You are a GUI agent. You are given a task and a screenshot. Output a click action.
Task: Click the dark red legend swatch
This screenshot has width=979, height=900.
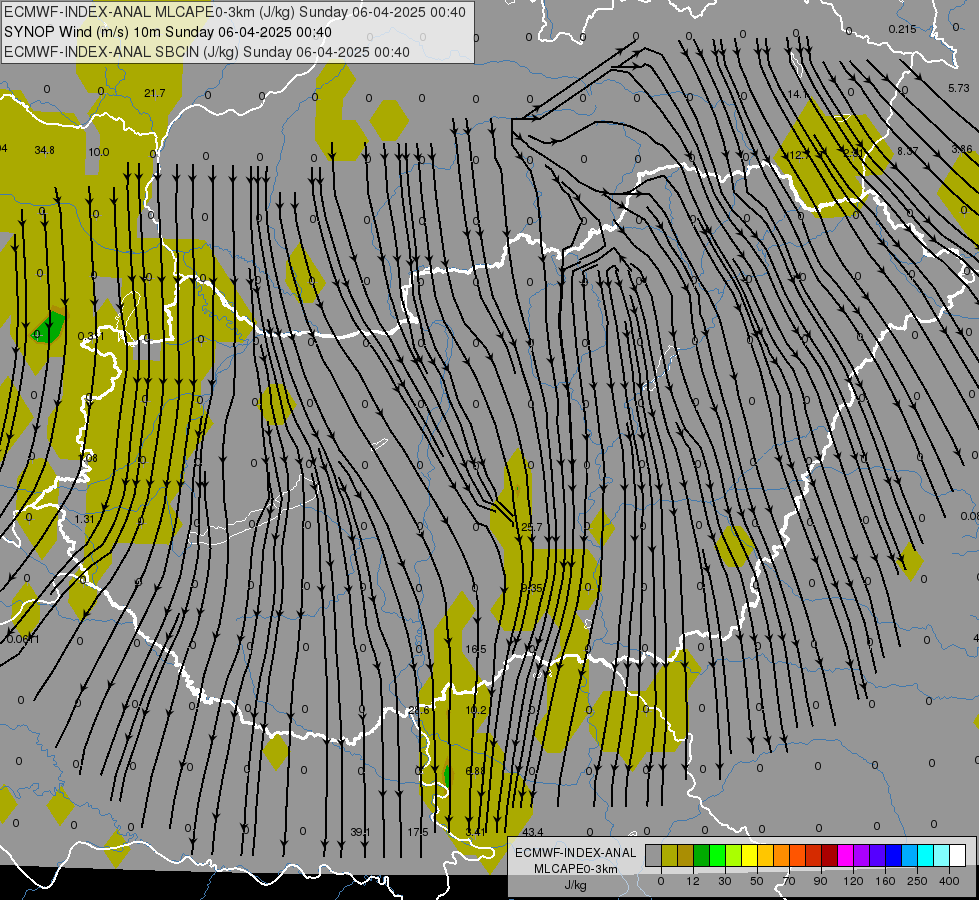(829, 856)
